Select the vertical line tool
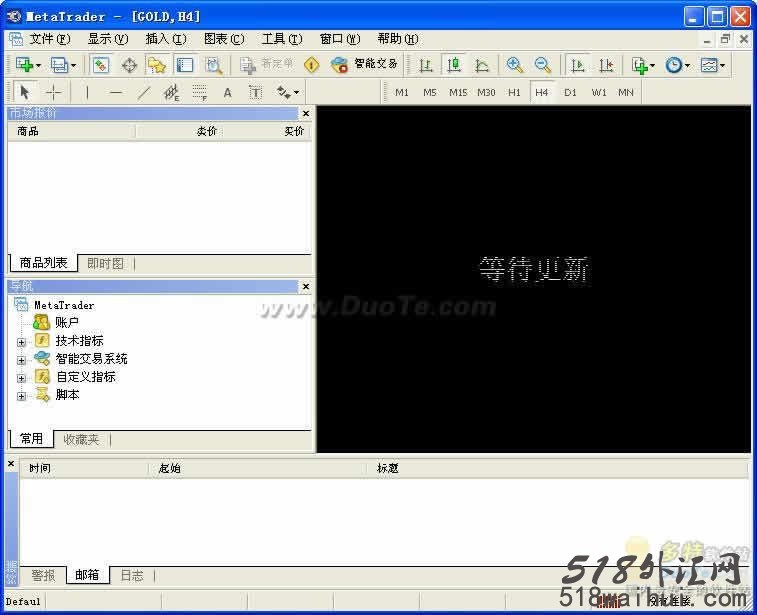This screenshot has height=615, width=757. click(x=87, y=92)
